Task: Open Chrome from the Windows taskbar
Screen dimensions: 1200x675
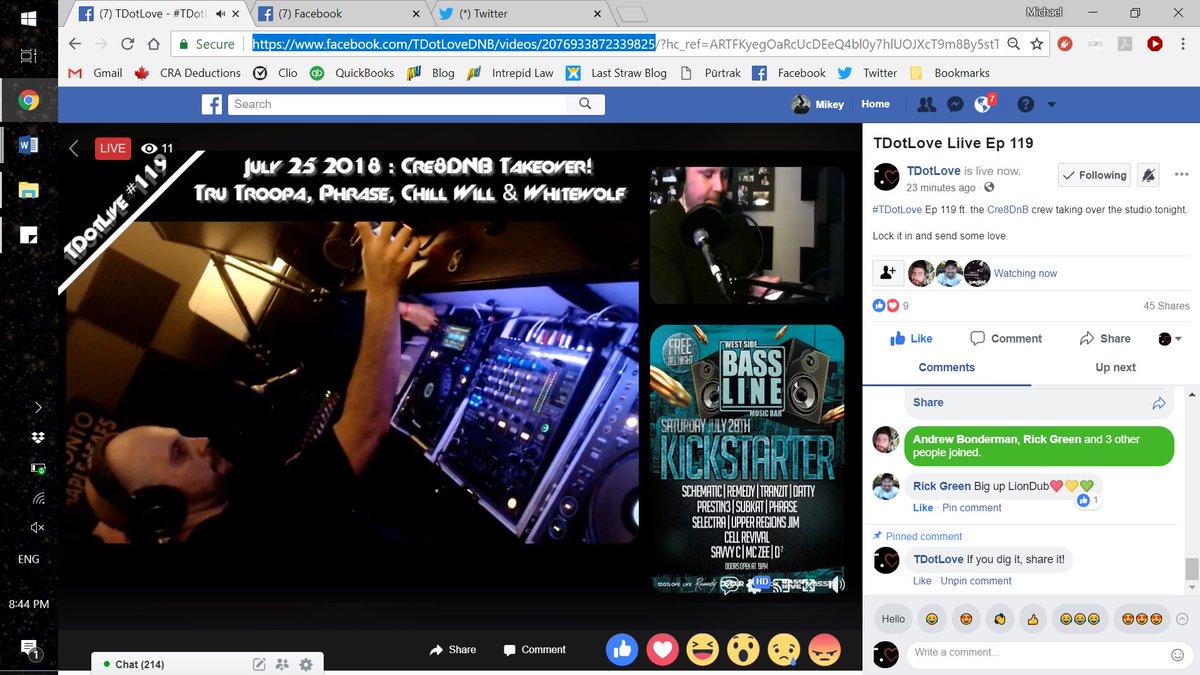Action: click(x=28, y=100)
